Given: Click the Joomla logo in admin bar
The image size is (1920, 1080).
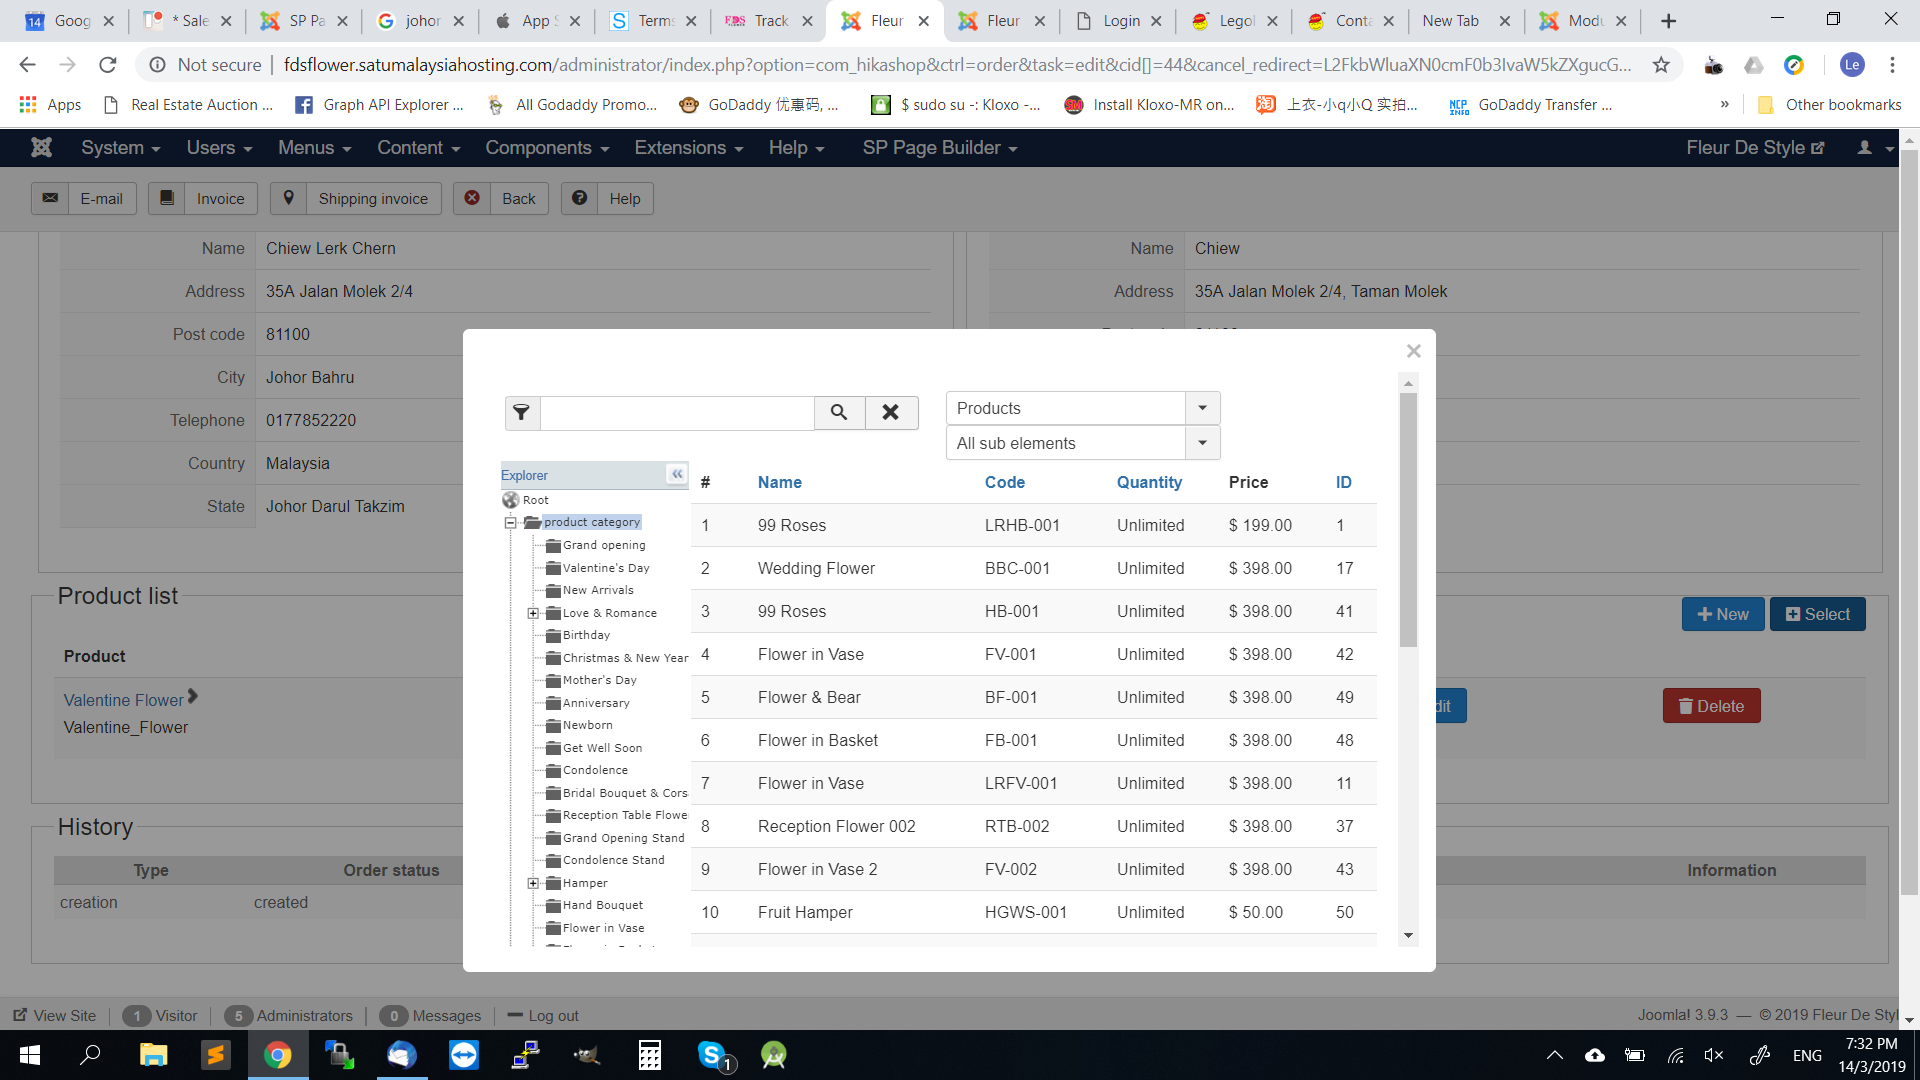Looking at the screenshot, I should click(x=41, y=148).
